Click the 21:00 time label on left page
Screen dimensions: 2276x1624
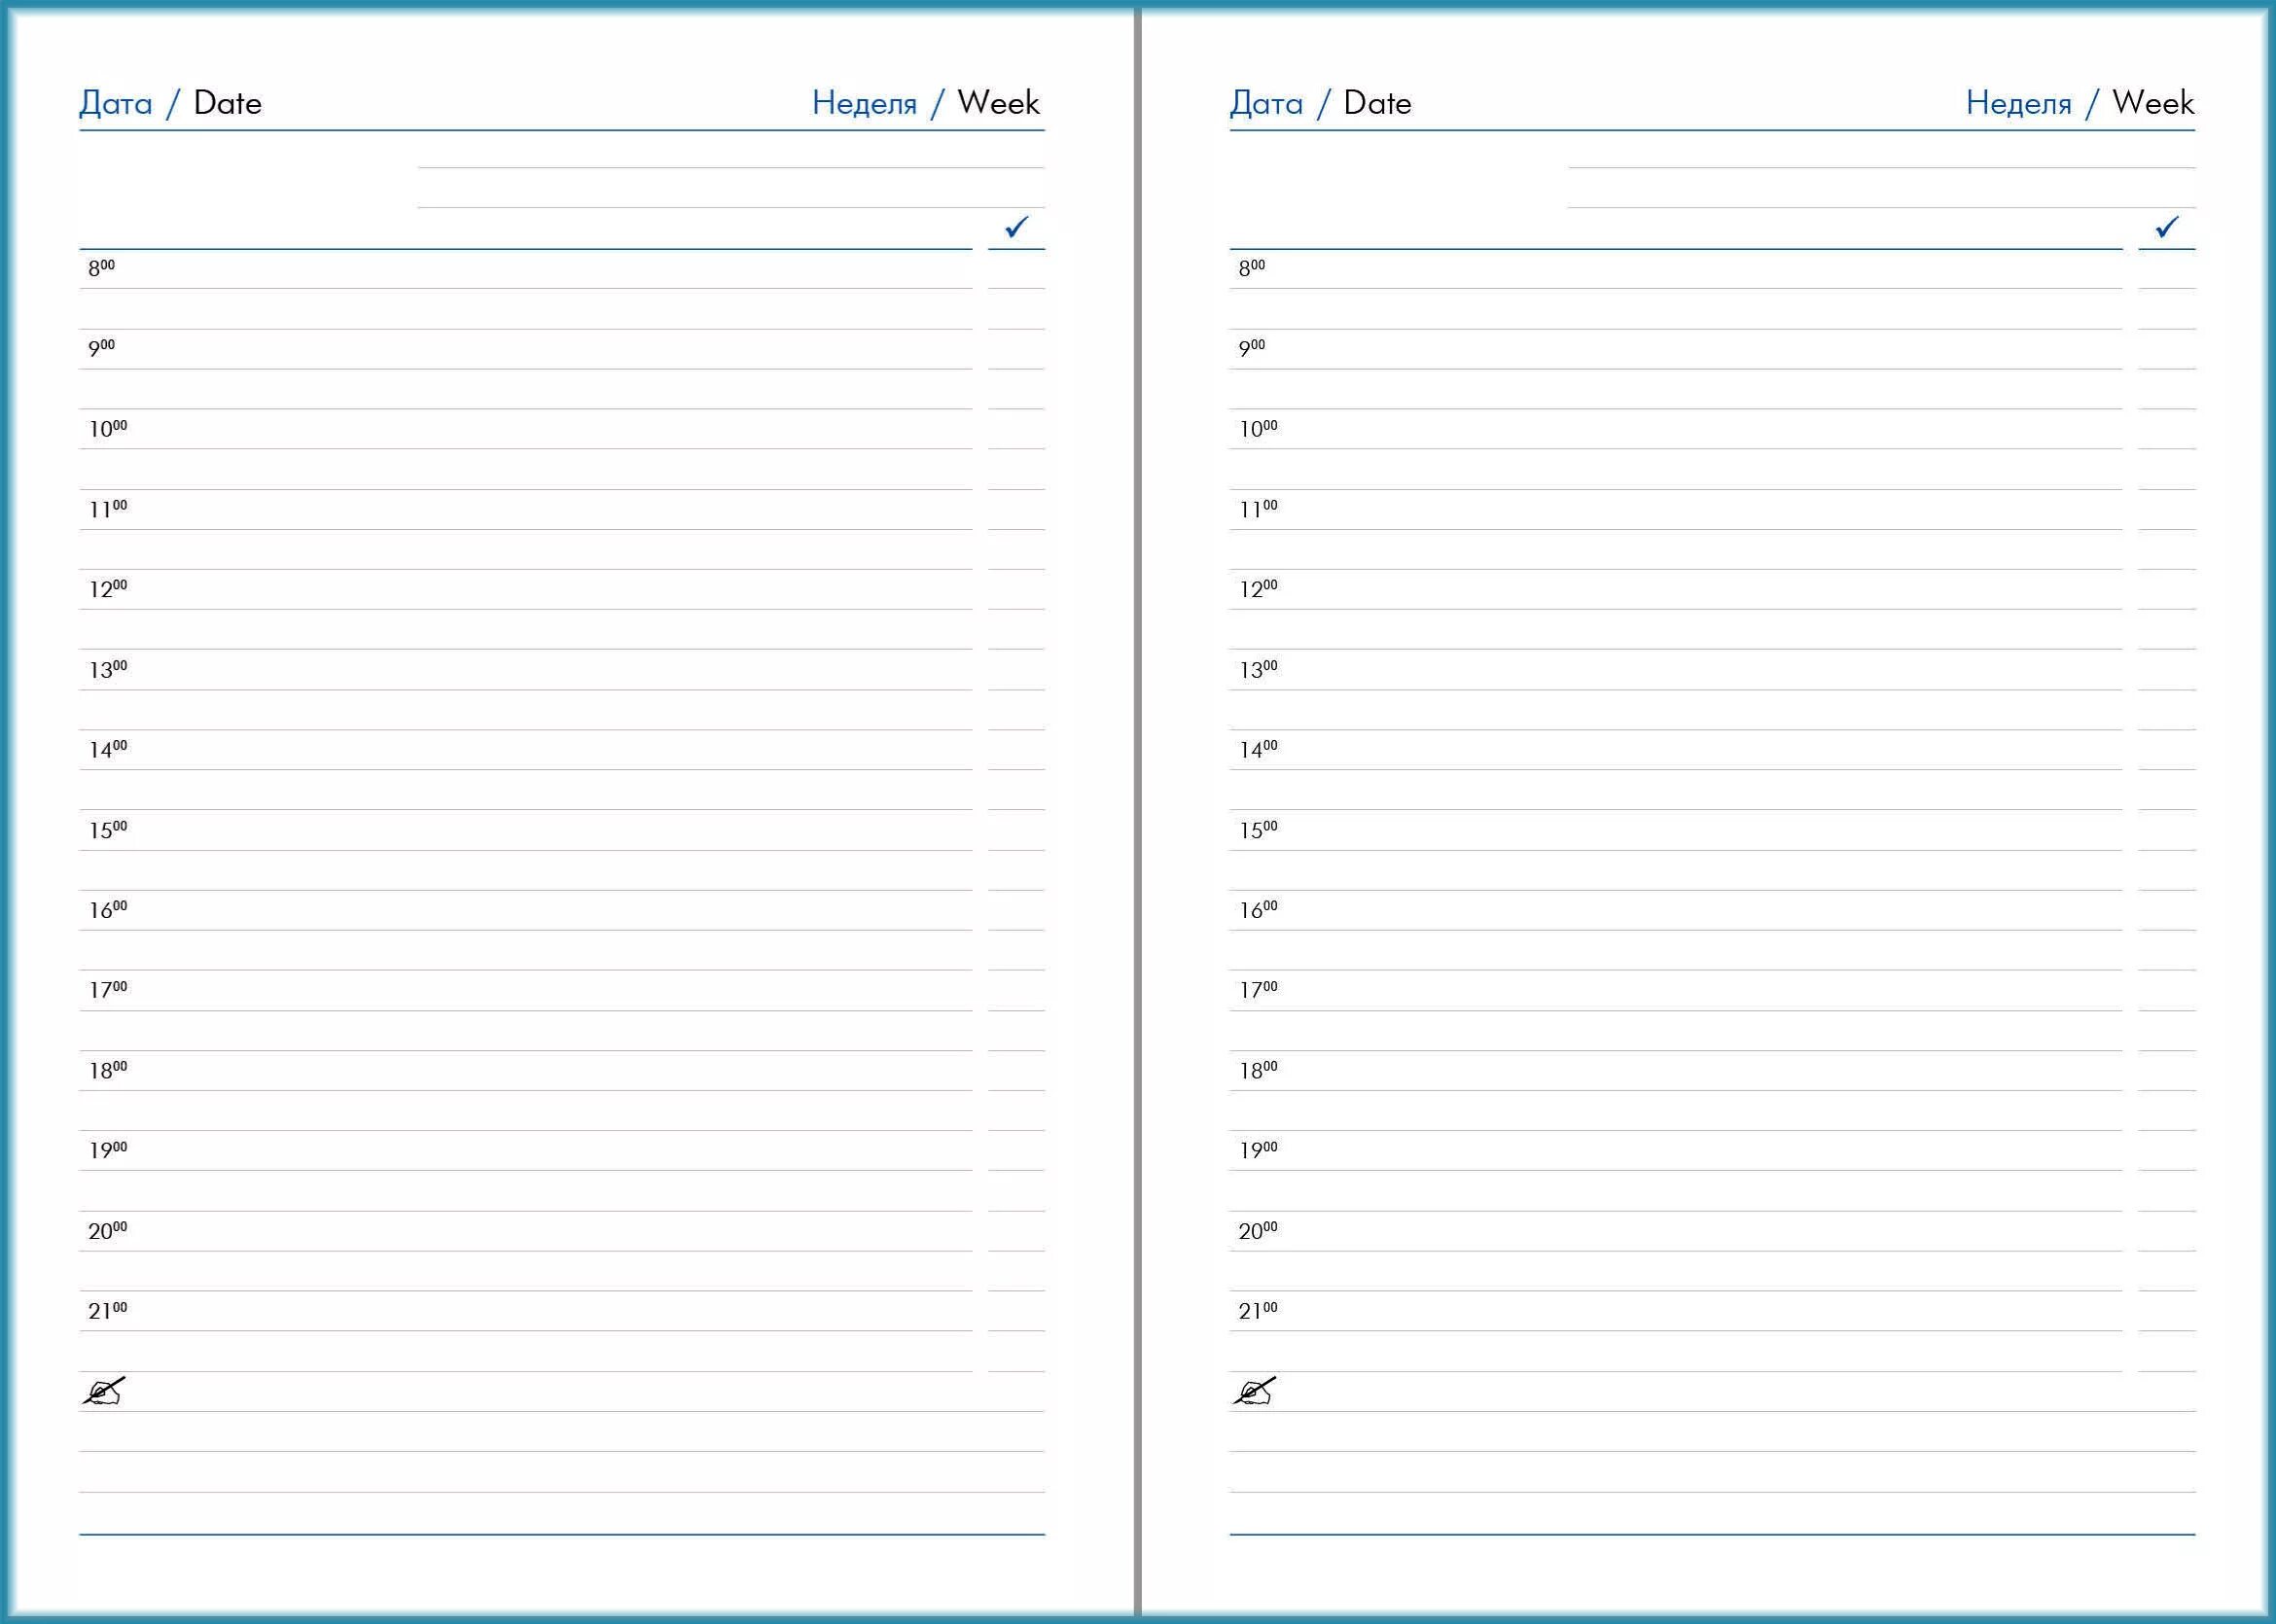[108, 1311]
